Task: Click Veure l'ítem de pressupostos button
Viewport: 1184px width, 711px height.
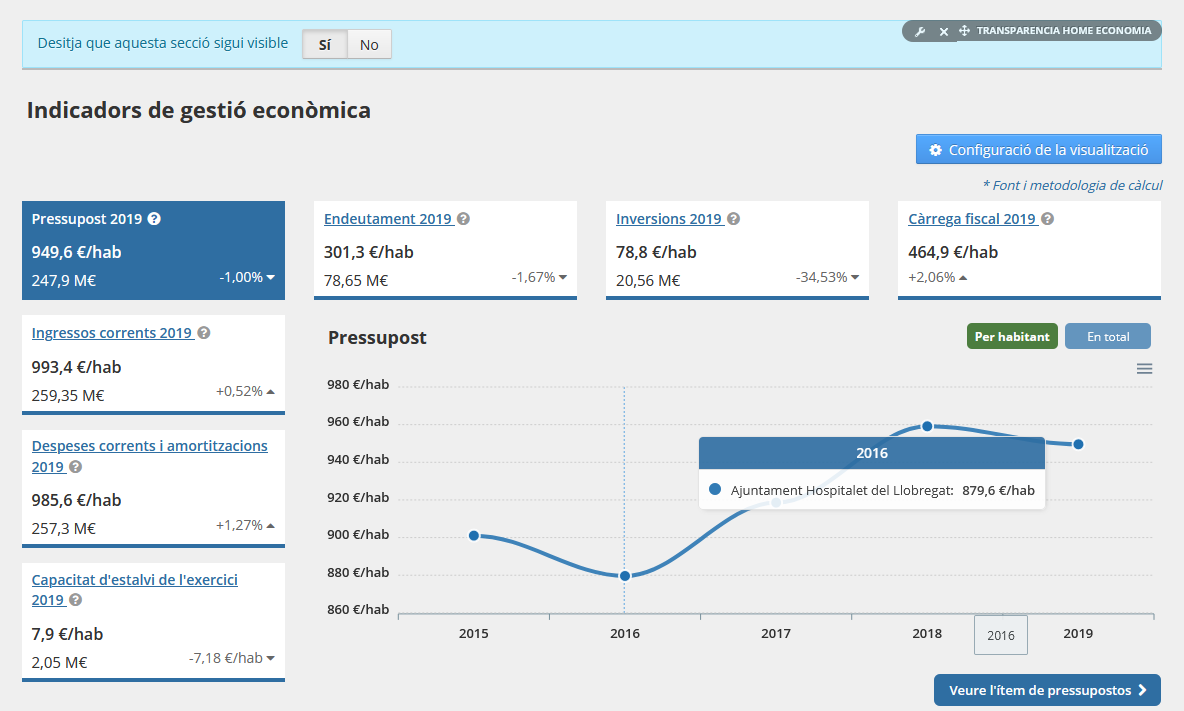Action: (x=1047, y=690)
